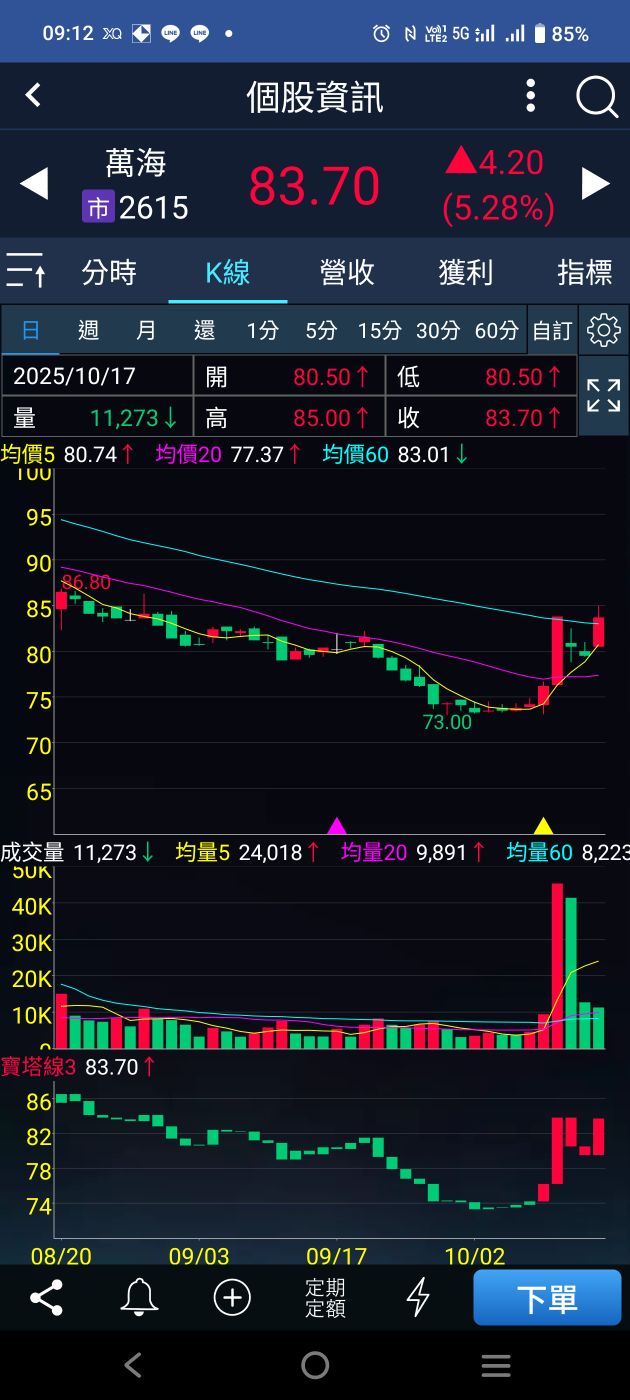The image size is (630, 1400).
Task: Open the sort list icon beside 分時
Action: tap(25, 271)
